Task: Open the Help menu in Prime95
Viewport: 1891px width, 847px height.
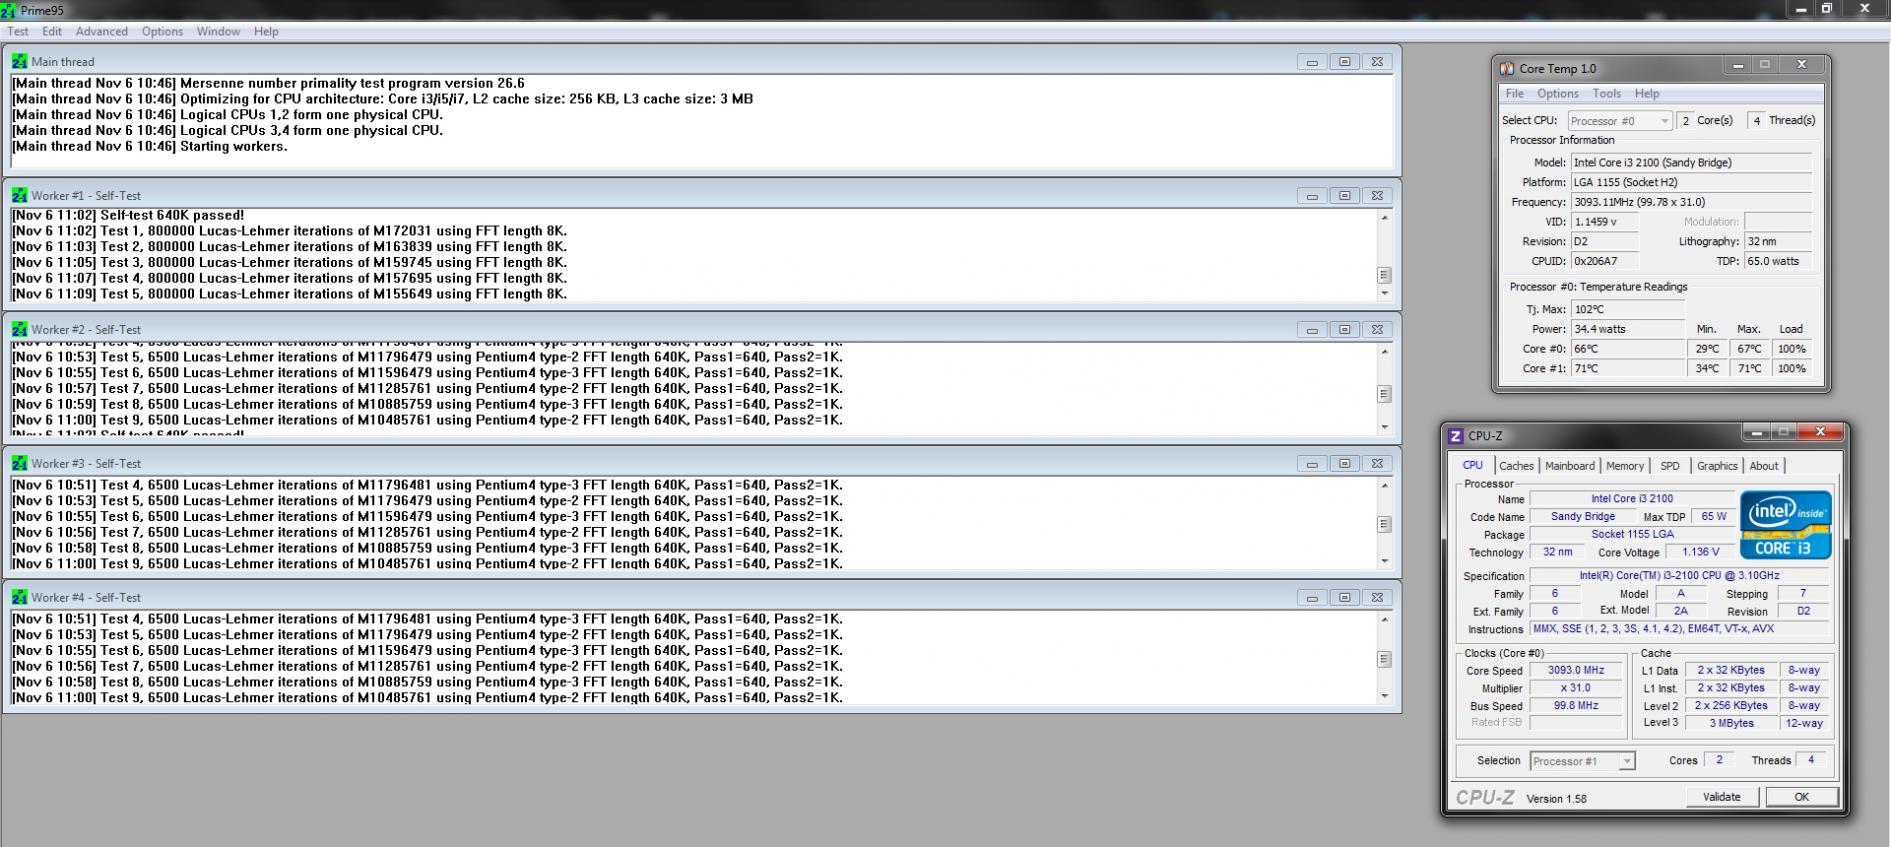Action: [266, 31]
